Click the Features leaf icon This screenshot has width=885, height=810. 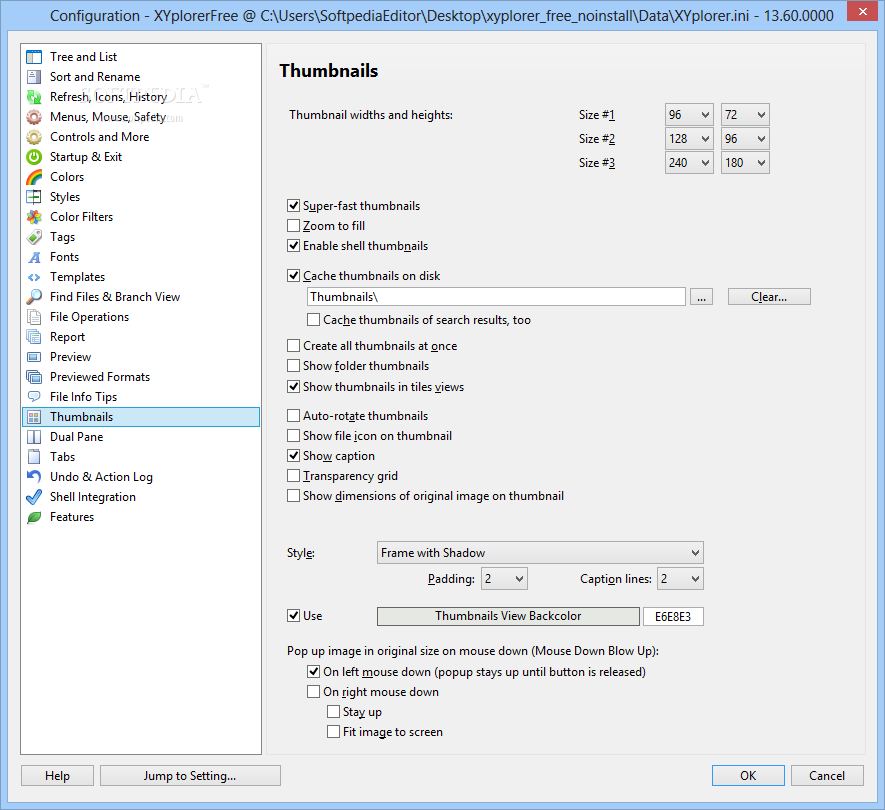34,517
